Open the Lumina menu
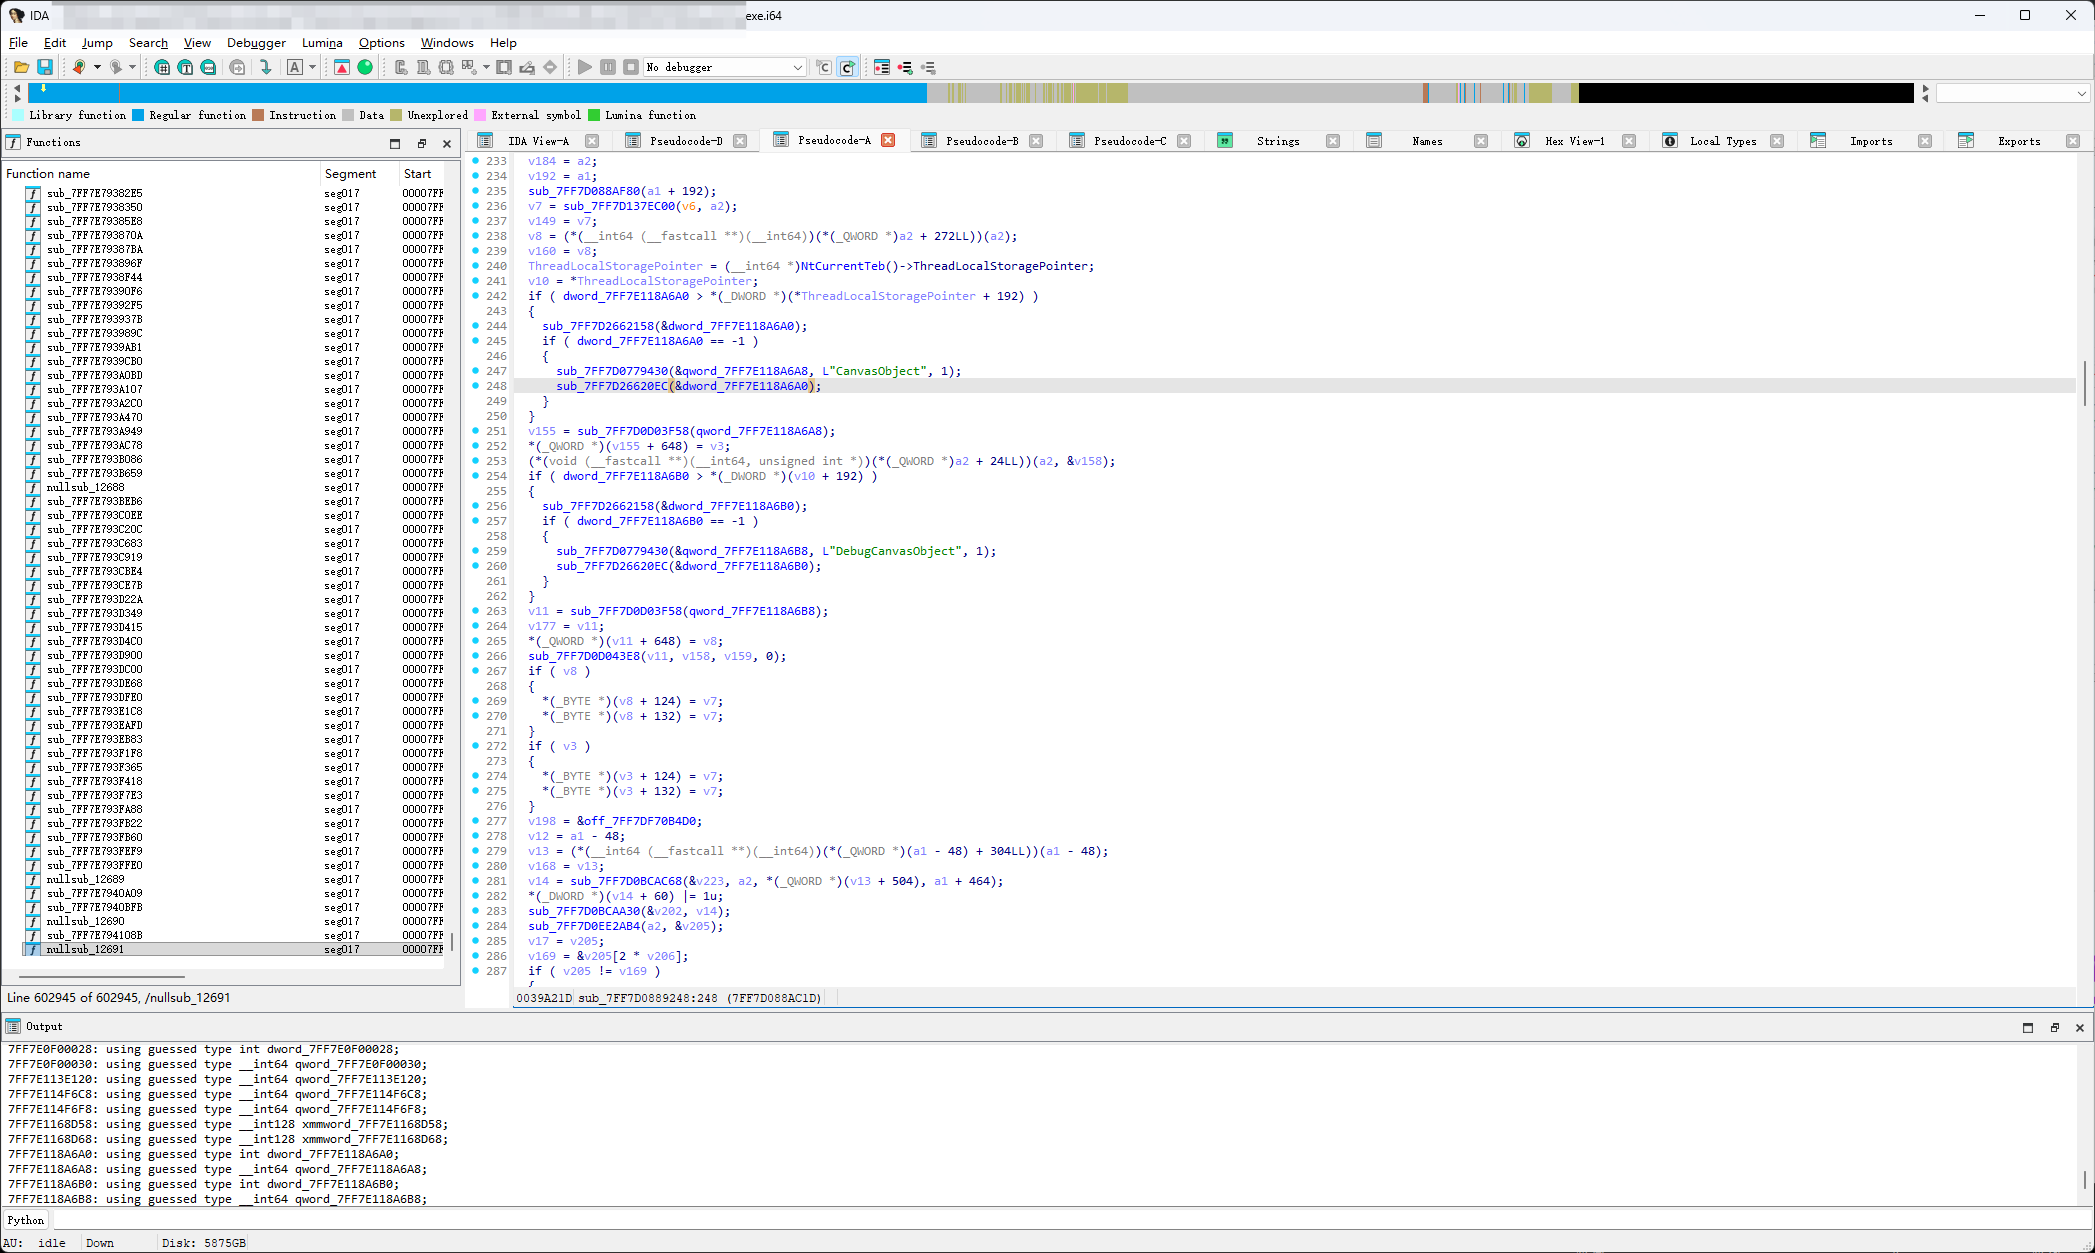Image resolution: width=2095 pixels, height=1253 pixels. (x=322, y=43)
